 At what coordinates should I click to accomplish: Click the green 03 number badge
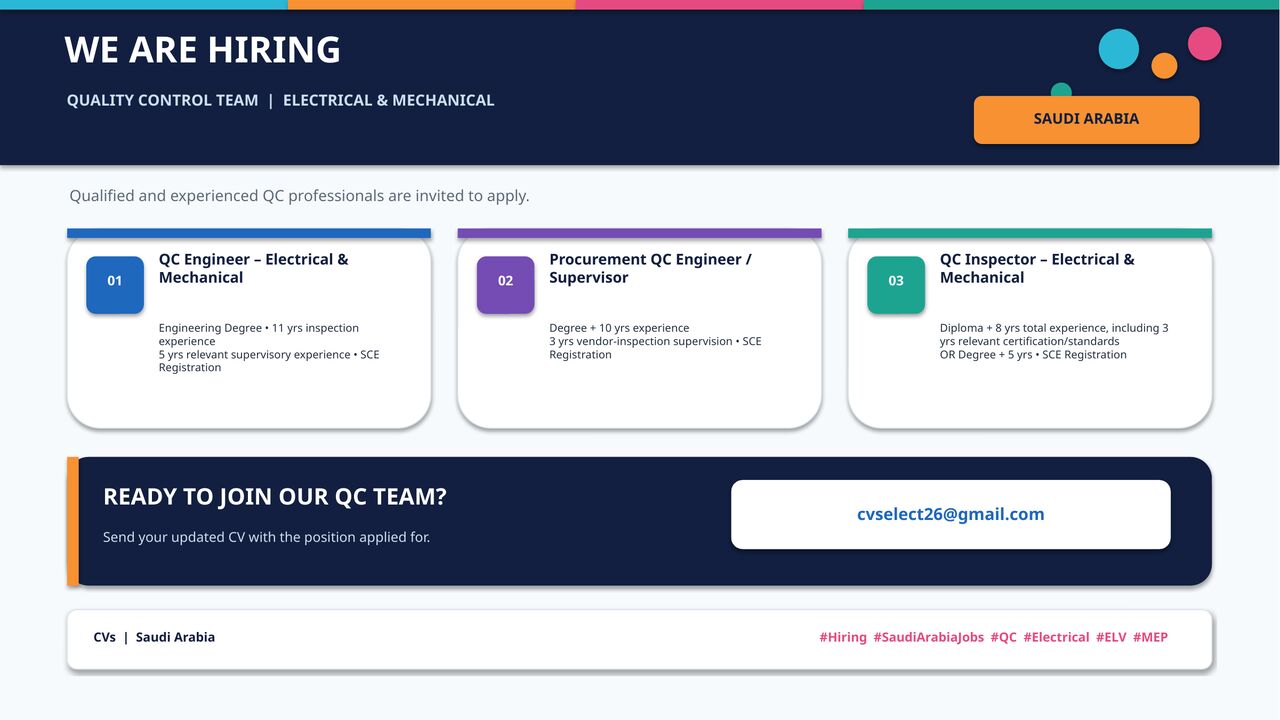pyautogui.click(x=896, y=285)
